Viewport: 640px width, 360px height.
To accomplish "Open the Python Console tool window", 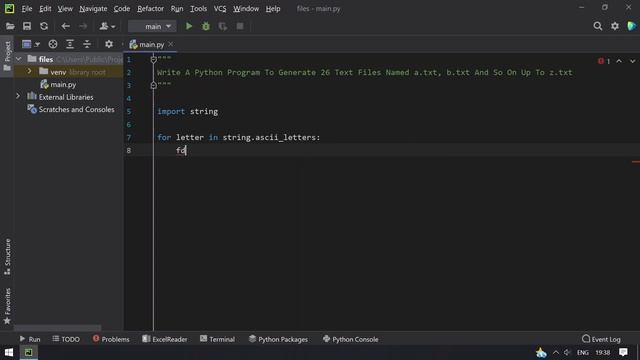I will 351,339.
